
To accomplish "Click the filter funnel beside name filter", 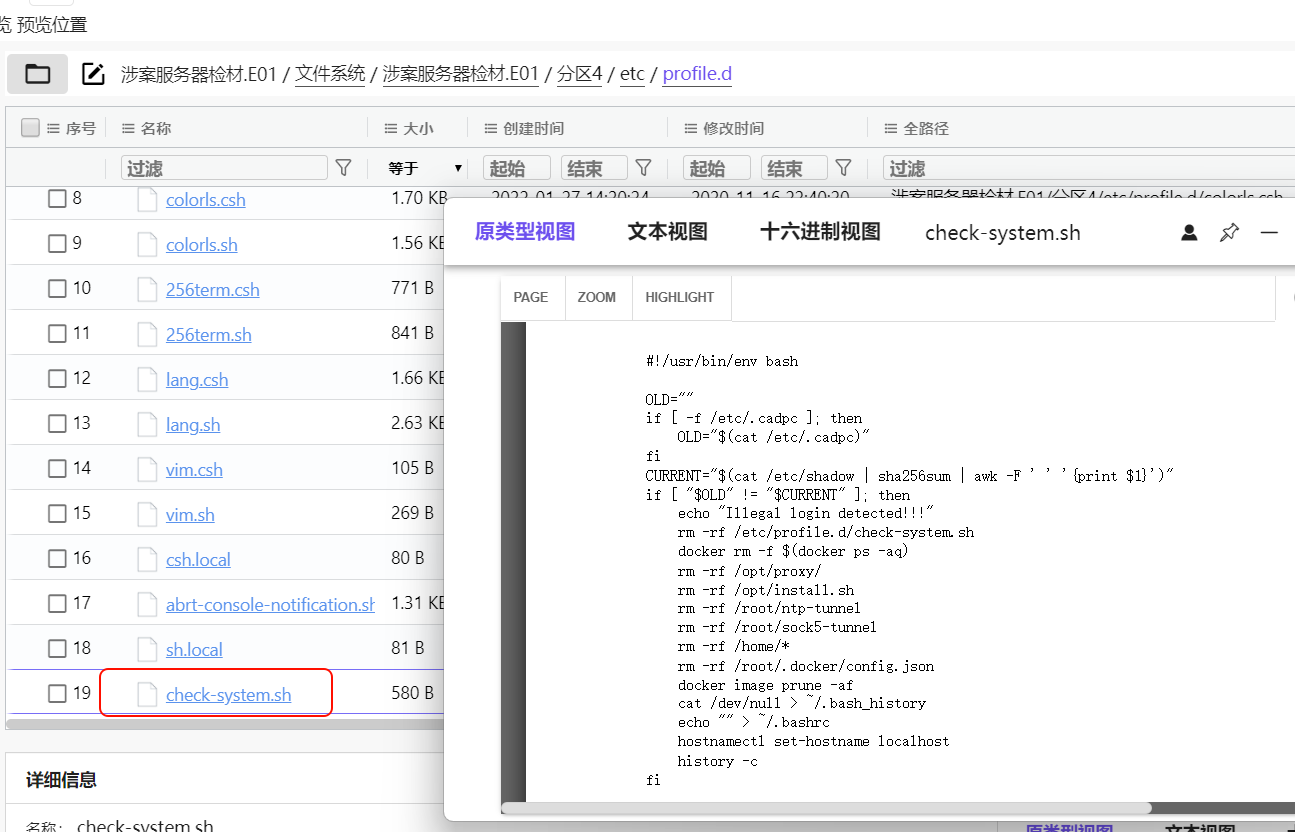I will pos(343,168).
